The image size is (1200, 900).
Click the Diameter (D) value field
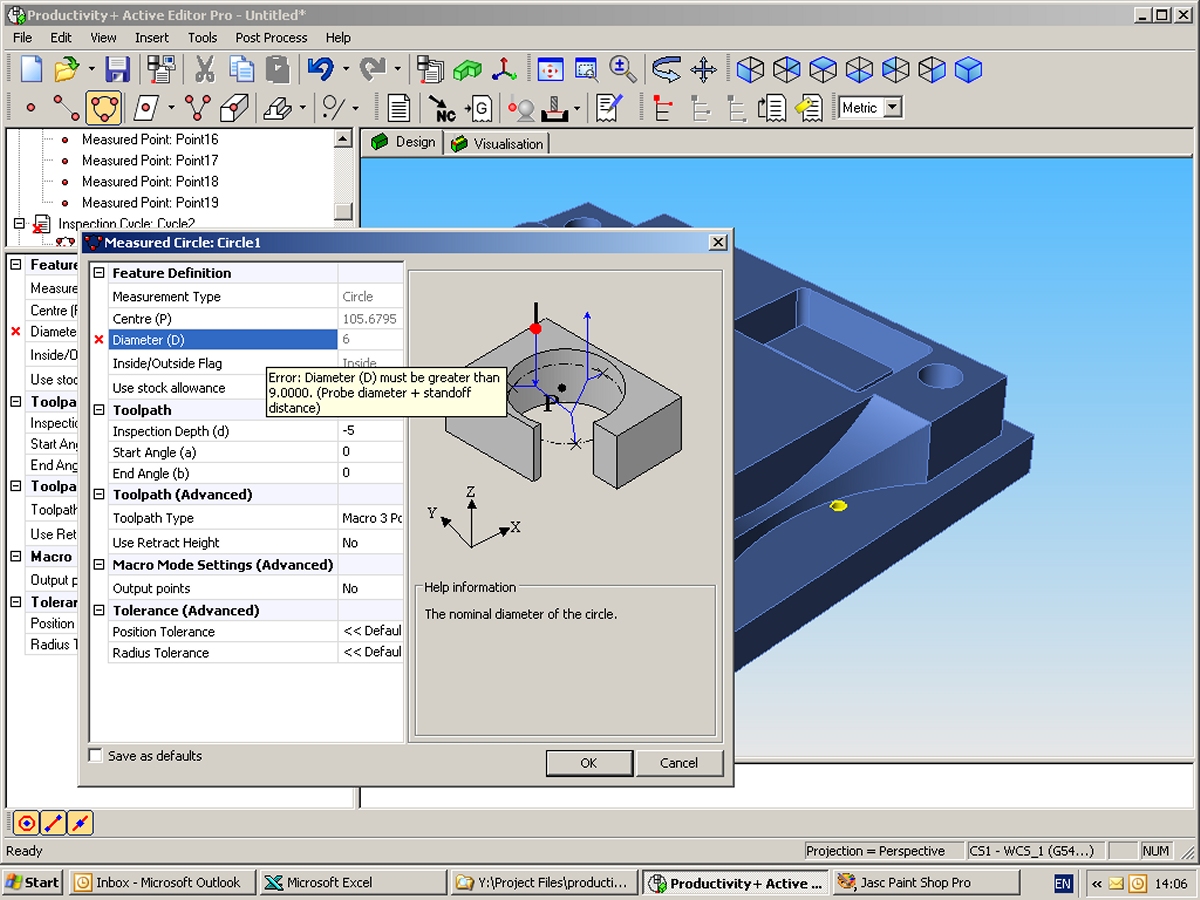(370, 340)
